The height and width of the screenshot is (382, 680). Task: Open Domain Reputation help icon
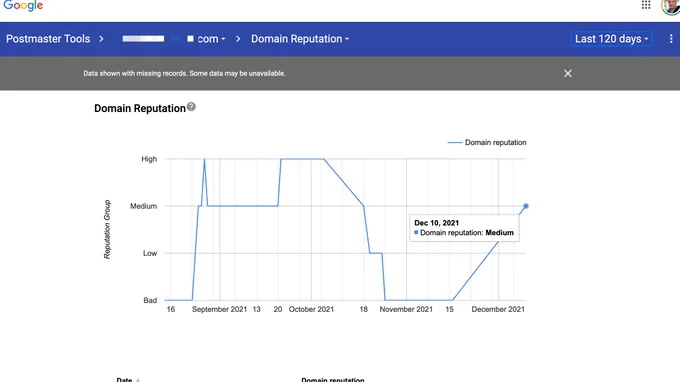click(191, 107)
